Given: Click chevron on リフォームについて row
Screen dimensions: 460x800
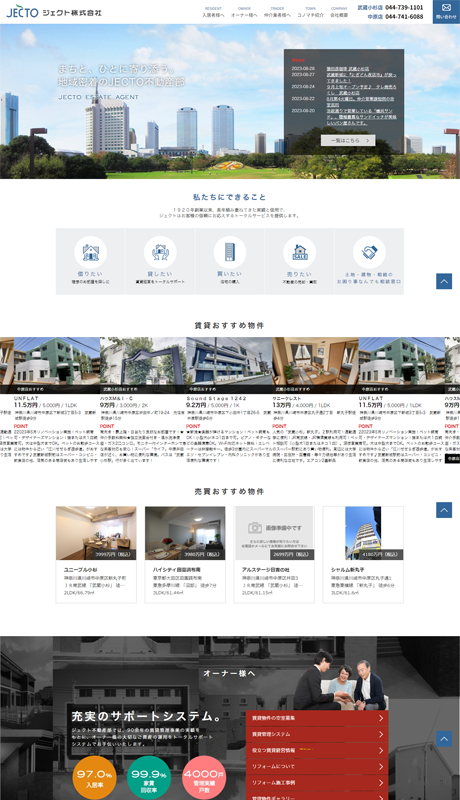Looking at the screenshot, I should click(x=380, y=766).
